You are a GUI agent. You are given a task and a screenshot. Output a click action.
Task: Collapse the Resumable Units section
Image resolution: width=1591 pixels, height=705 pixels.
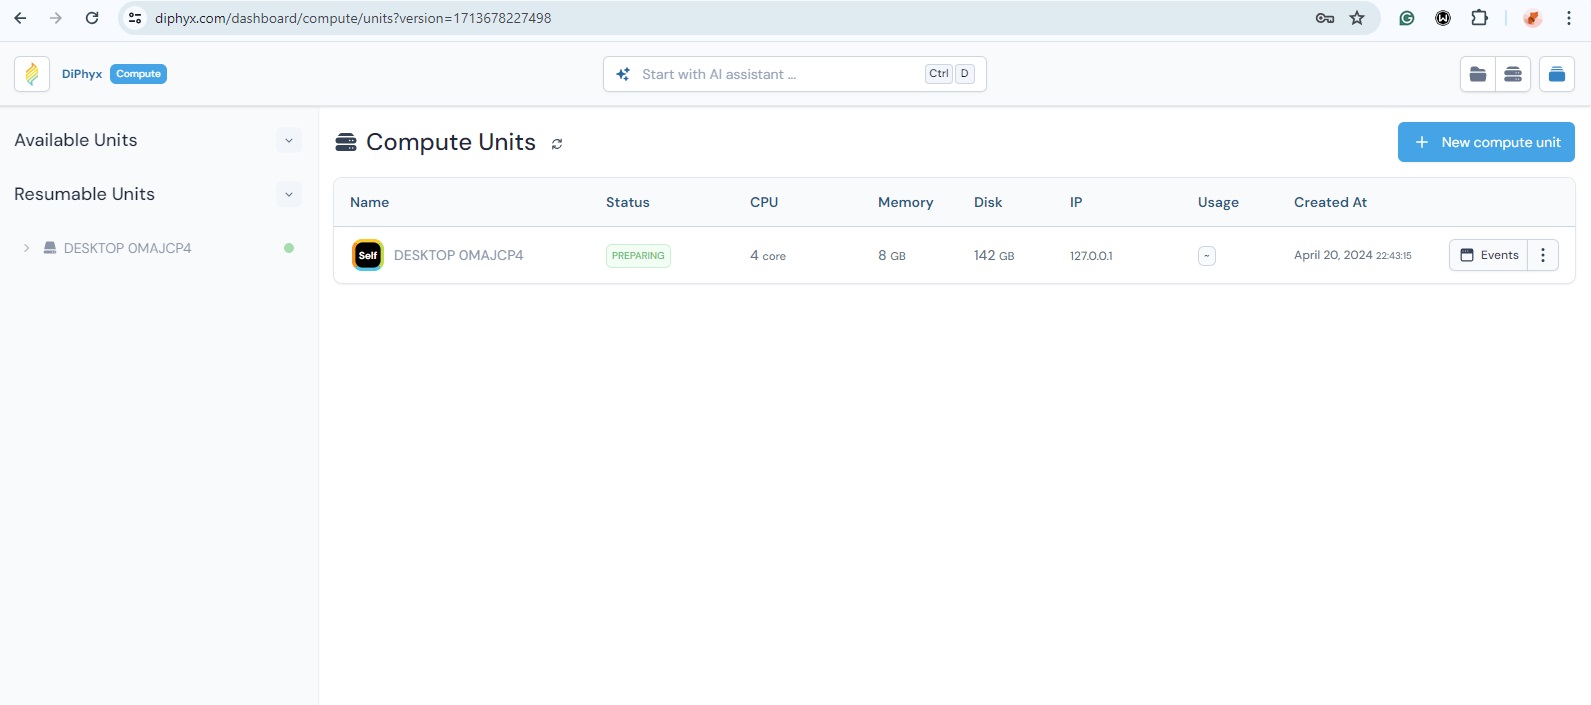(288, 195)
